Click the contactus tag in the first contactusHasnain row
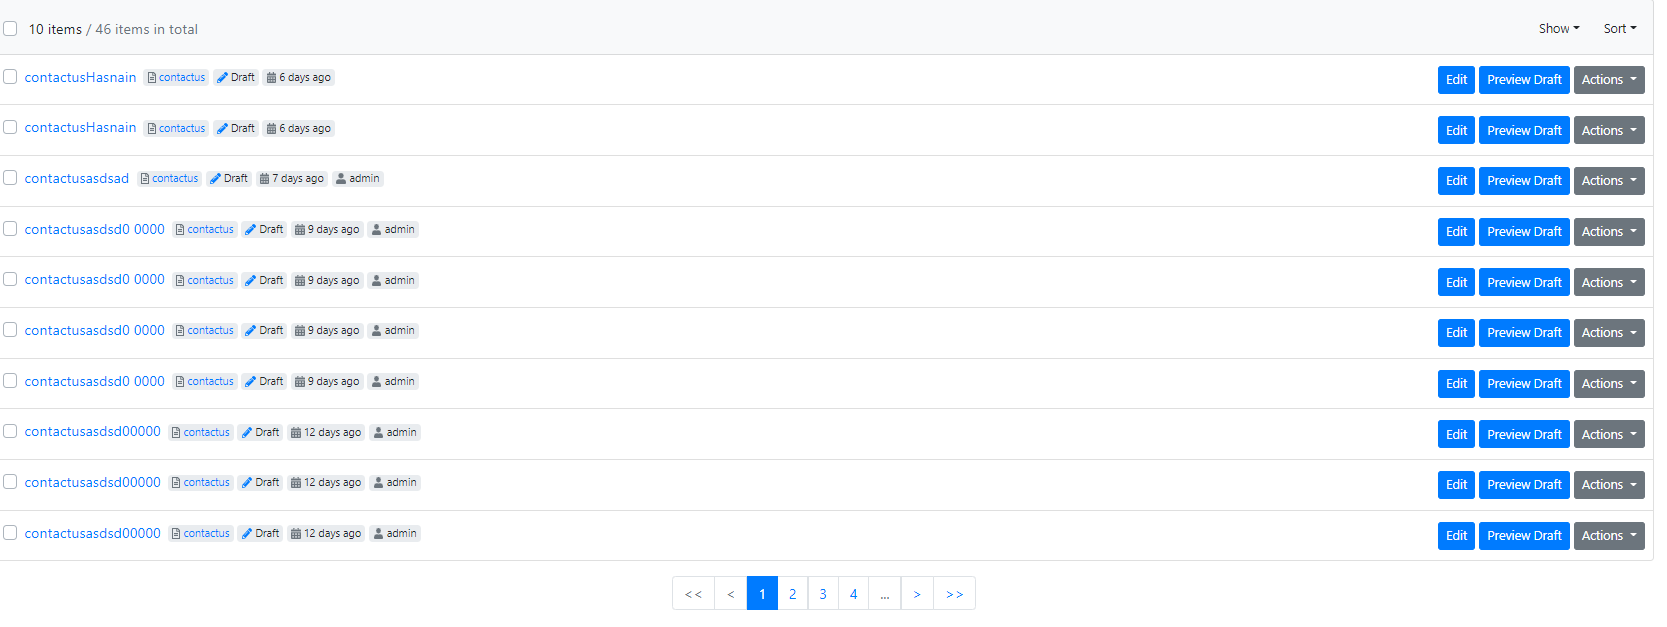 point(177,78)
